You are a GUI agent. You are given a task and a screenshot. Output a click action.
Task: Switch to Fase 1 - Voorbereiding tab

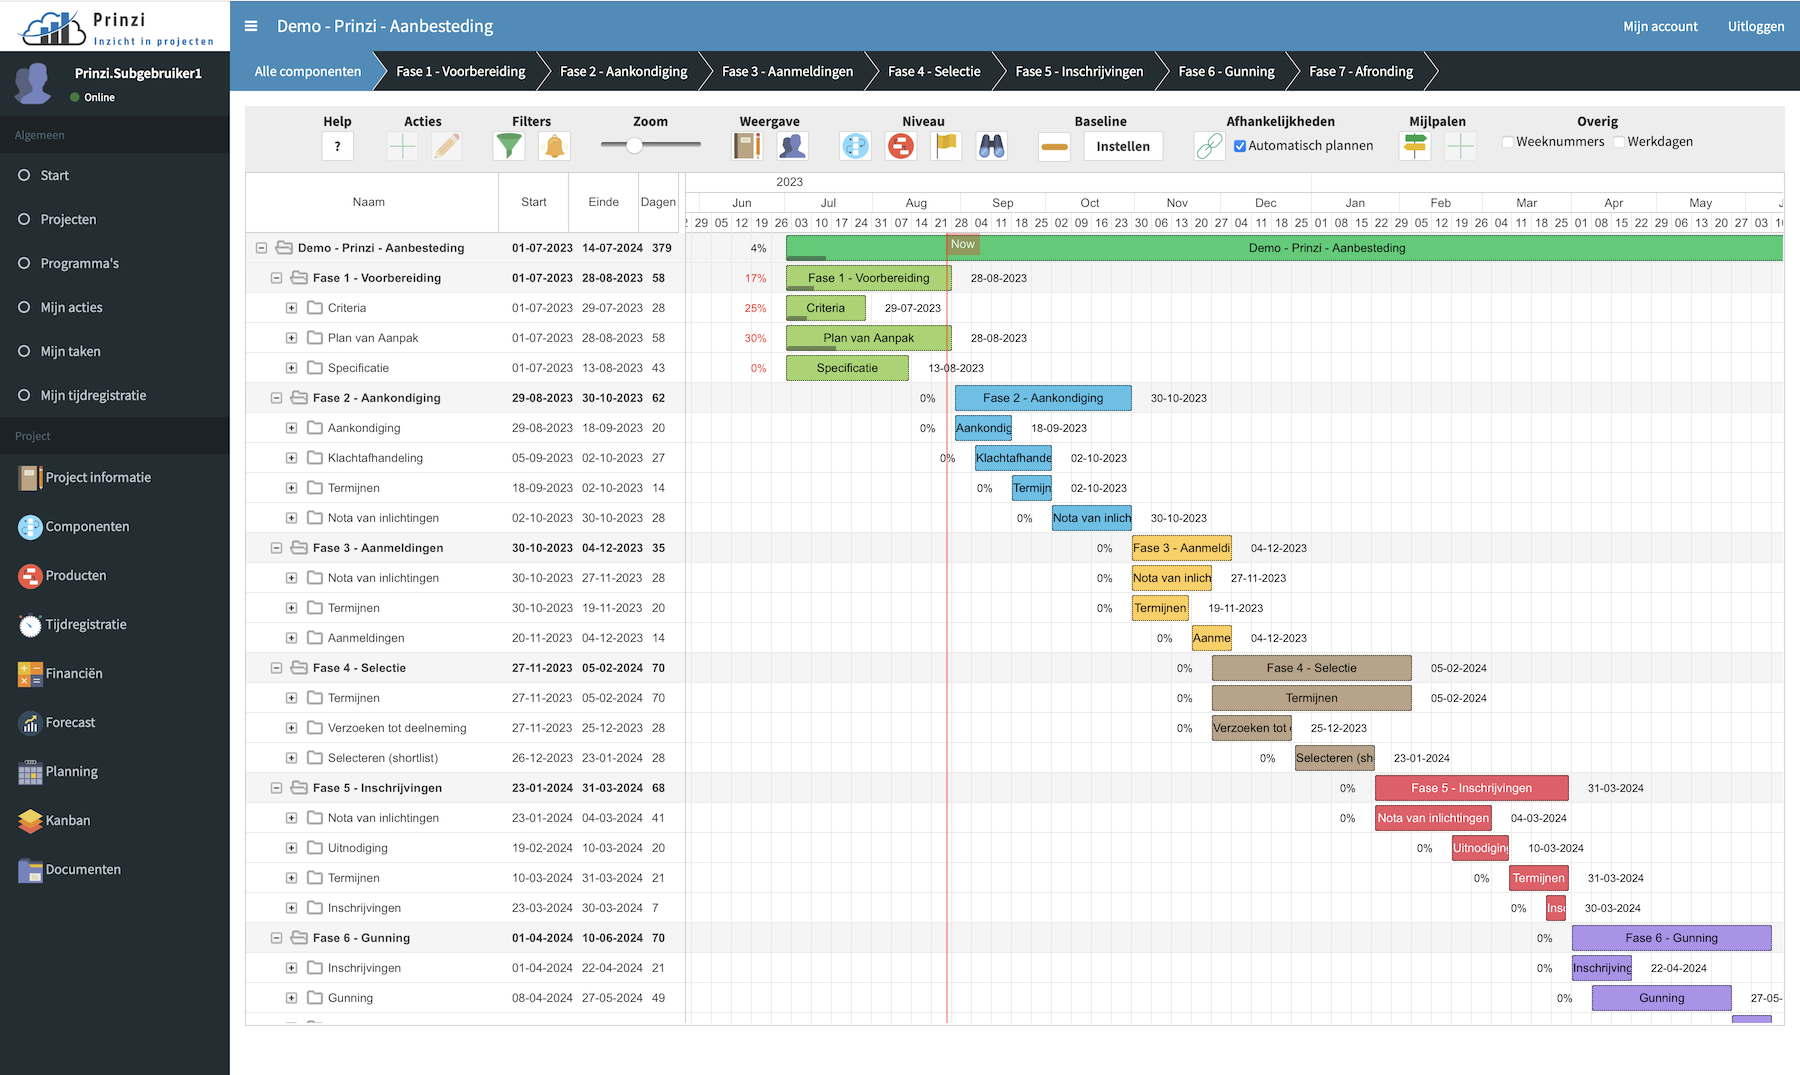(461, 71)
